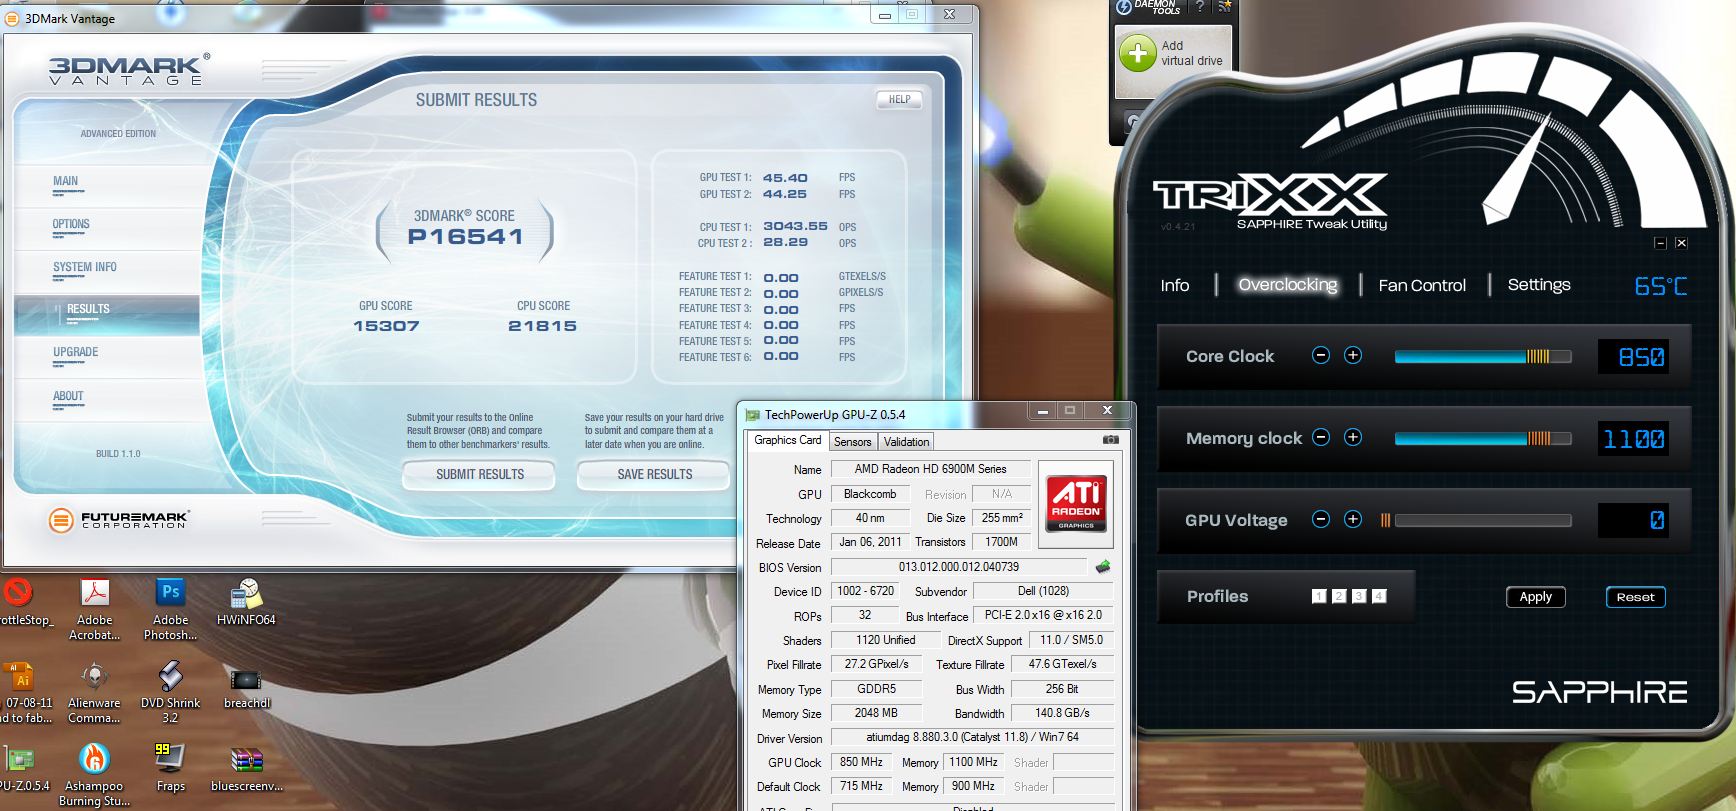
Task: Click the 3DMark score P16541
Action: click(x=465, y=237)
